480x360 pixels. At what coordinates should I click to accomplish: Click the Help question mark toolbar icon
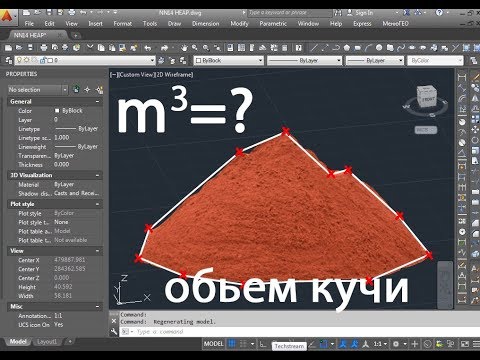pyautogui.click(x=299, y=48)
